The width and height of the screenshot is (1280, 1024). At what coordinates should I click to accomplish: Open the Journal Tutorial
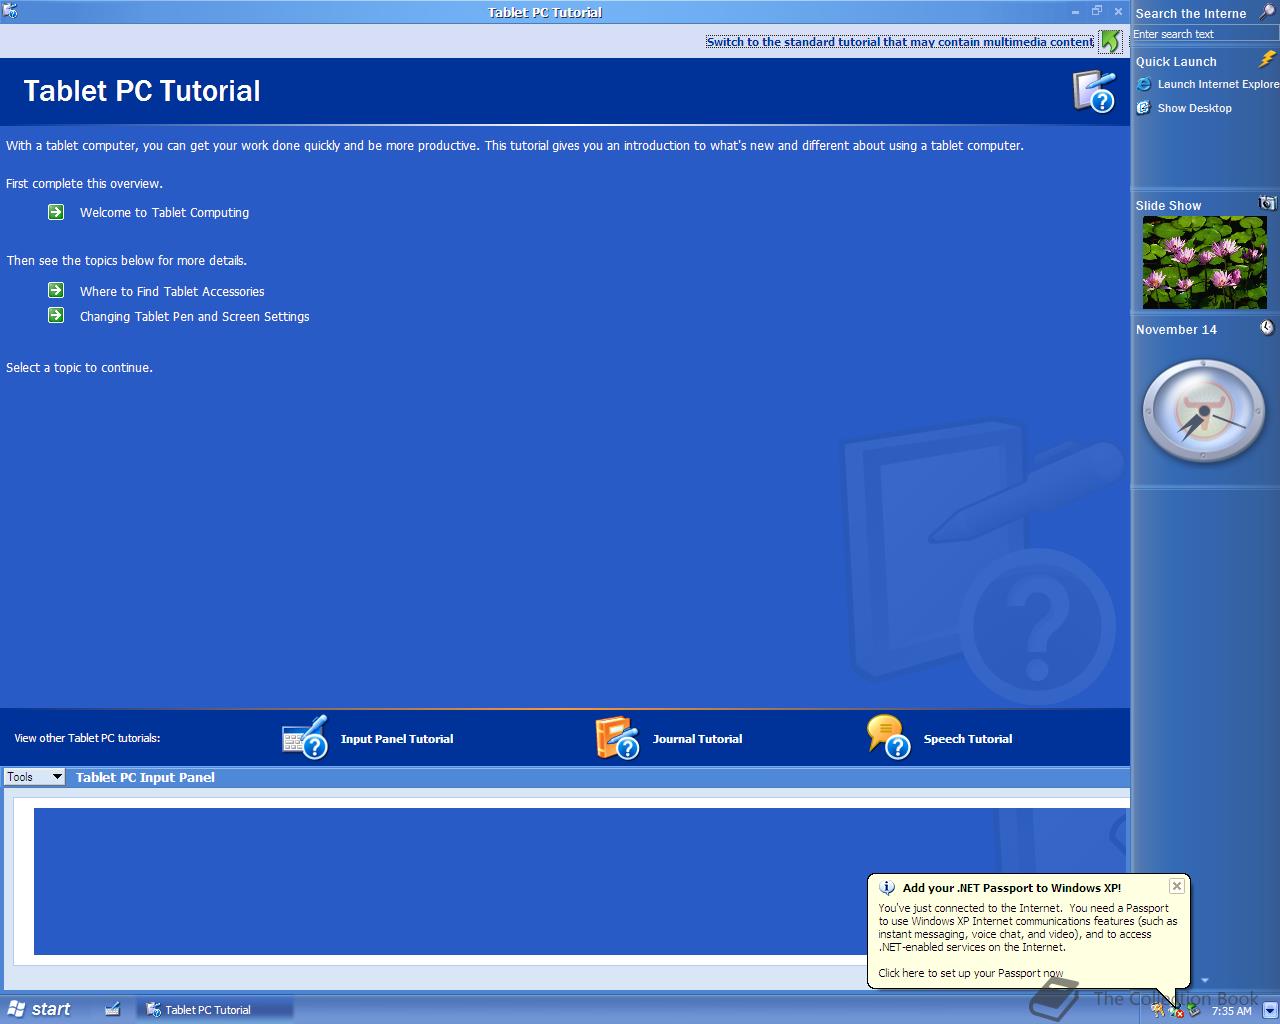tap(697, 739)
